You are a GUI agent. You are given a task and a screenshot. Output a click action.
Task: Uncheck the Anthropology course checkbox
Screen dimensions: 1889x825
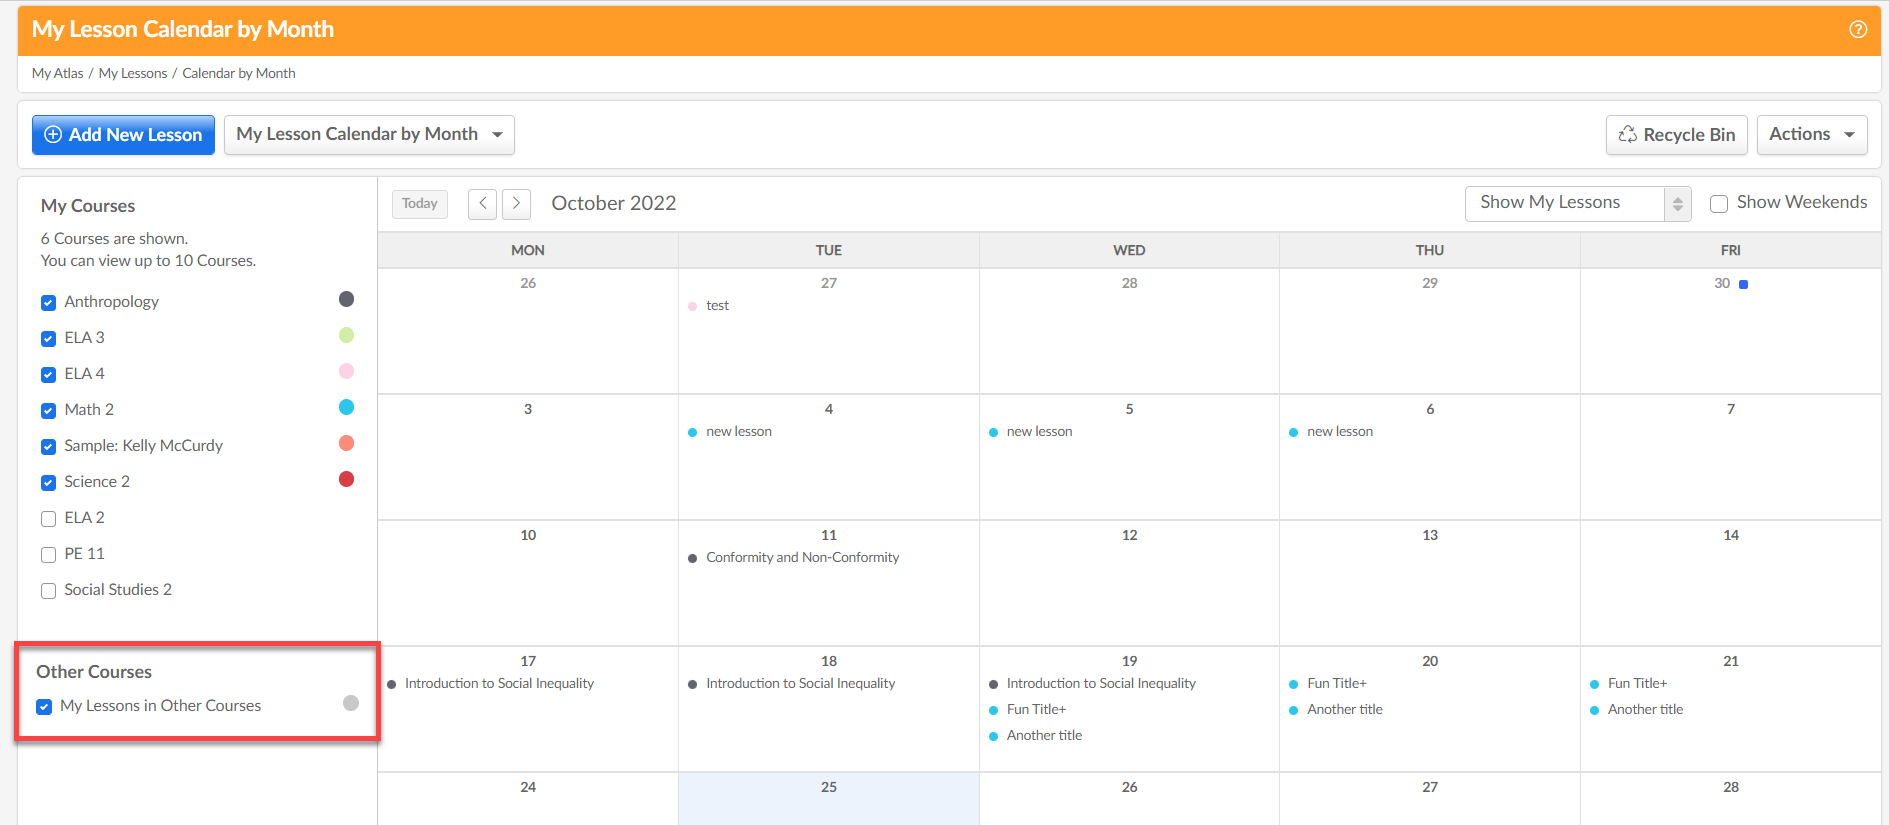[x=48, y=302]
